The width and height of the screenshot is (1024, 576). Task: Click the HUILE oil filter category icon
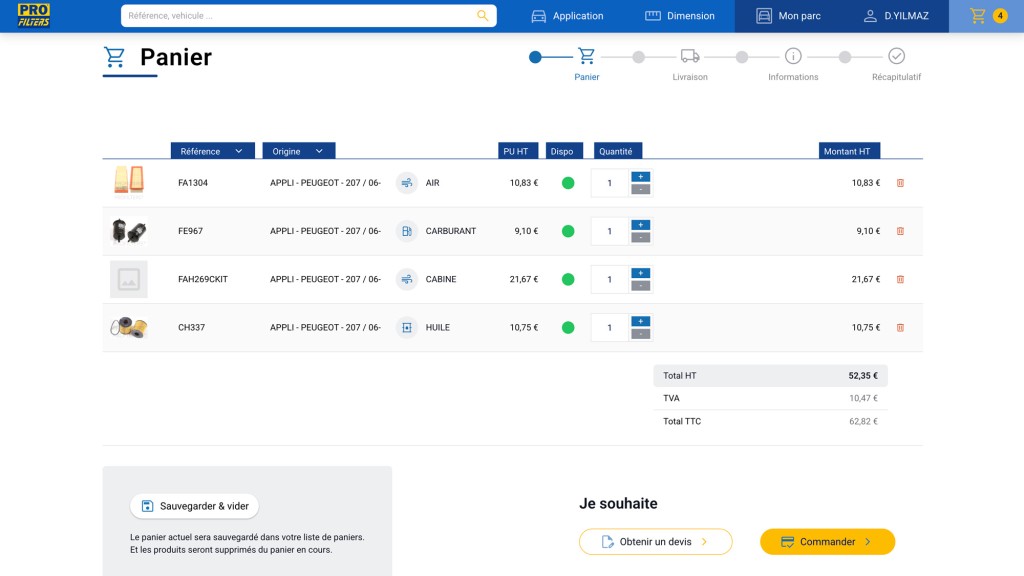click(406, 328)
